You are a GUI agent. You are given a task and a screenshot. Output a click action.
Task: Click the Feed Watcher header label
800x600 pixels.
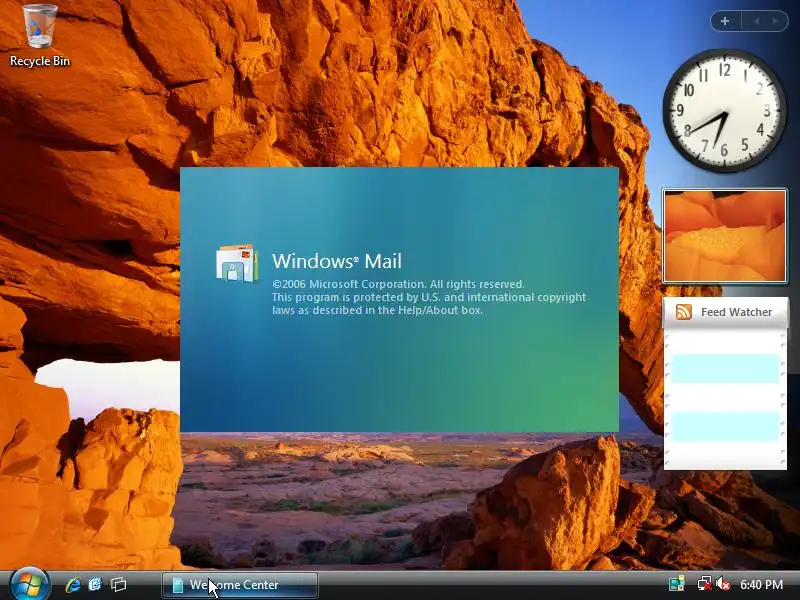pyautogui.click(x=736, y=312)
